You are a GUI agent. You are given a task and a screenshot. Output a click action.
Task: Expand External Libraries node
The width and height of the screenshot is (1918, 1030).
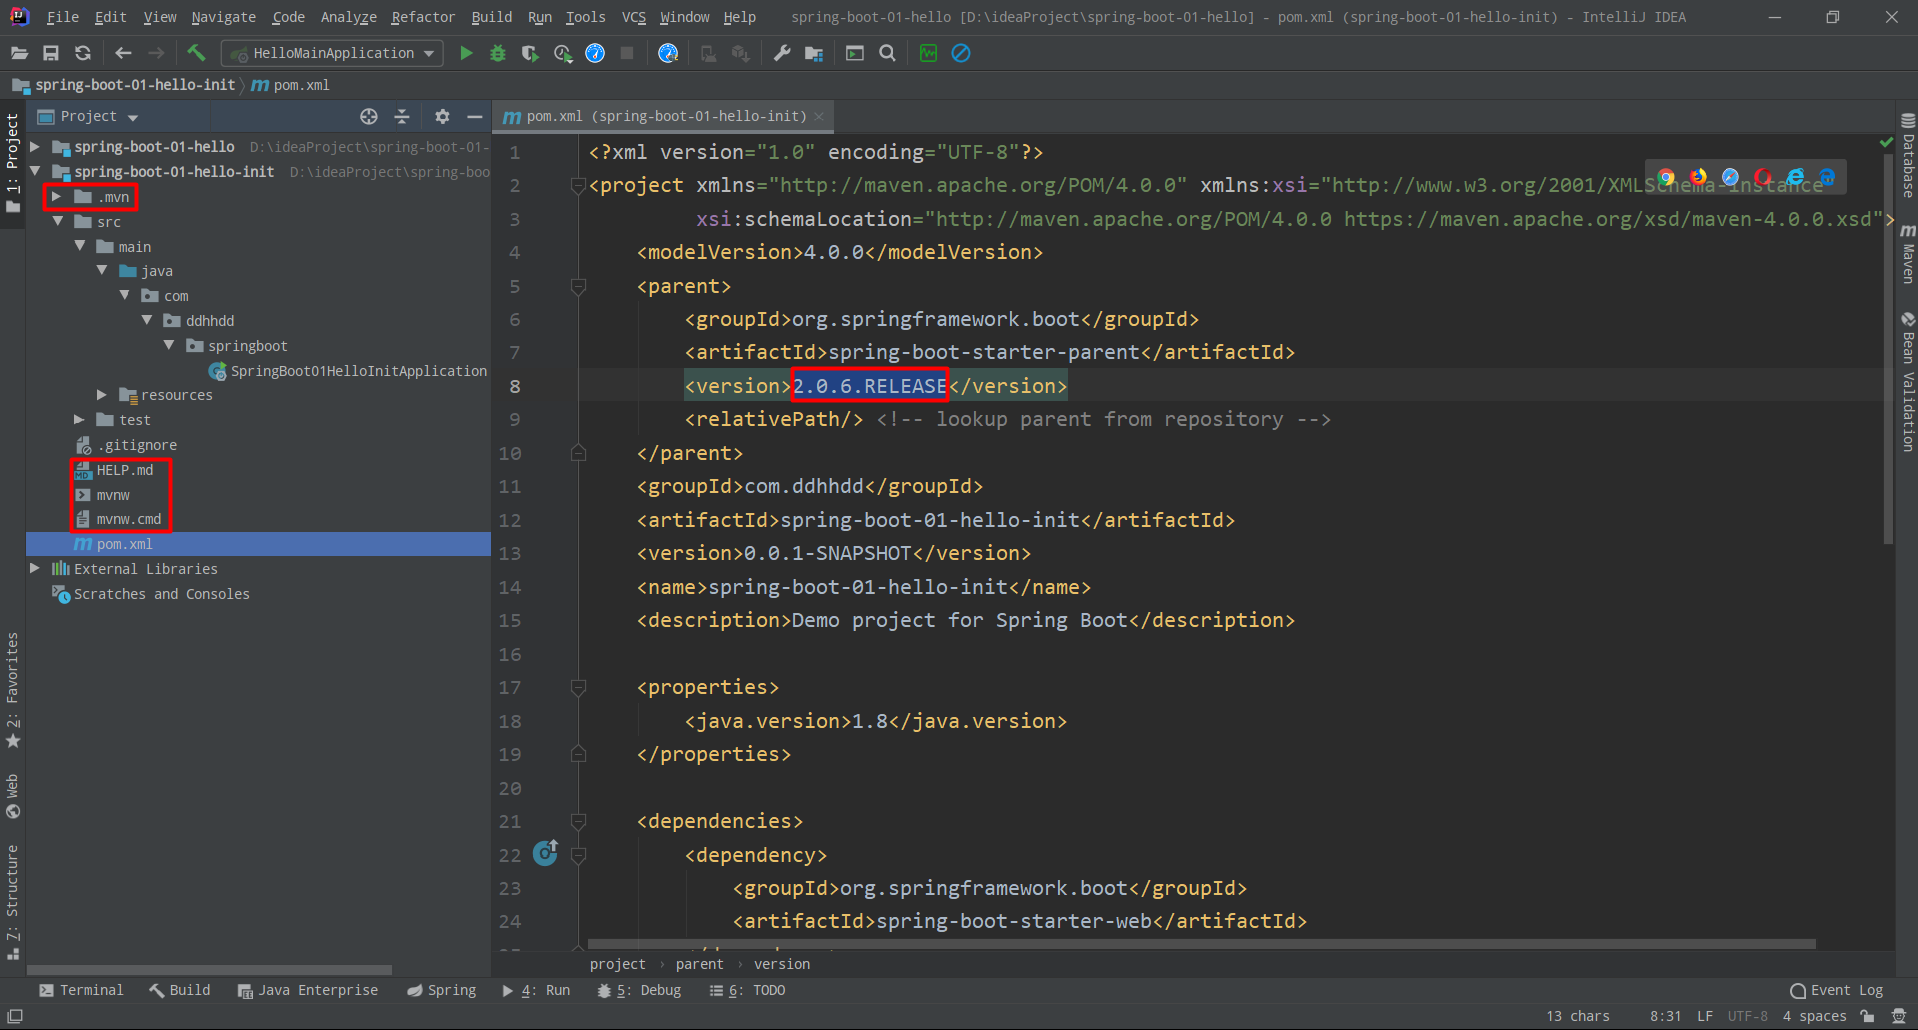tap(35, 569)
